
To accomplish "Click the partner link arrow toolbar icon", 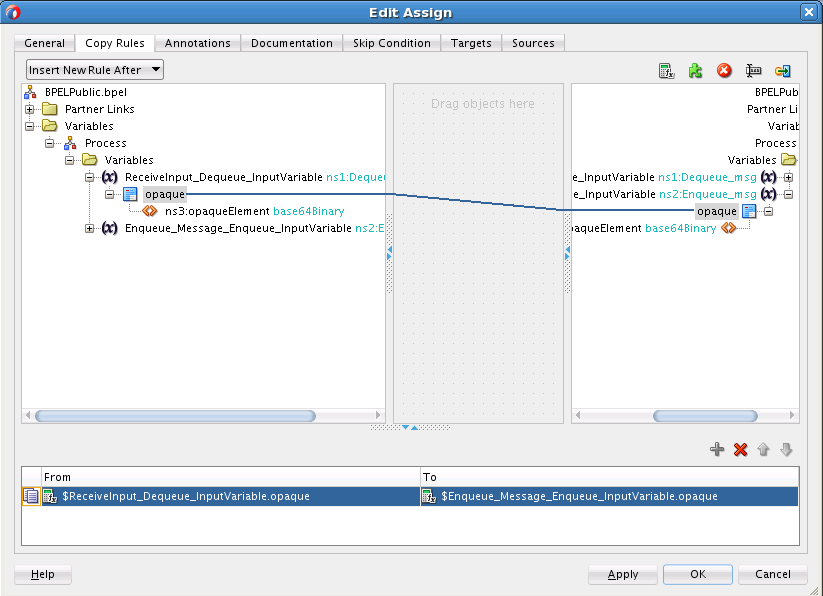I will [783, 71].
